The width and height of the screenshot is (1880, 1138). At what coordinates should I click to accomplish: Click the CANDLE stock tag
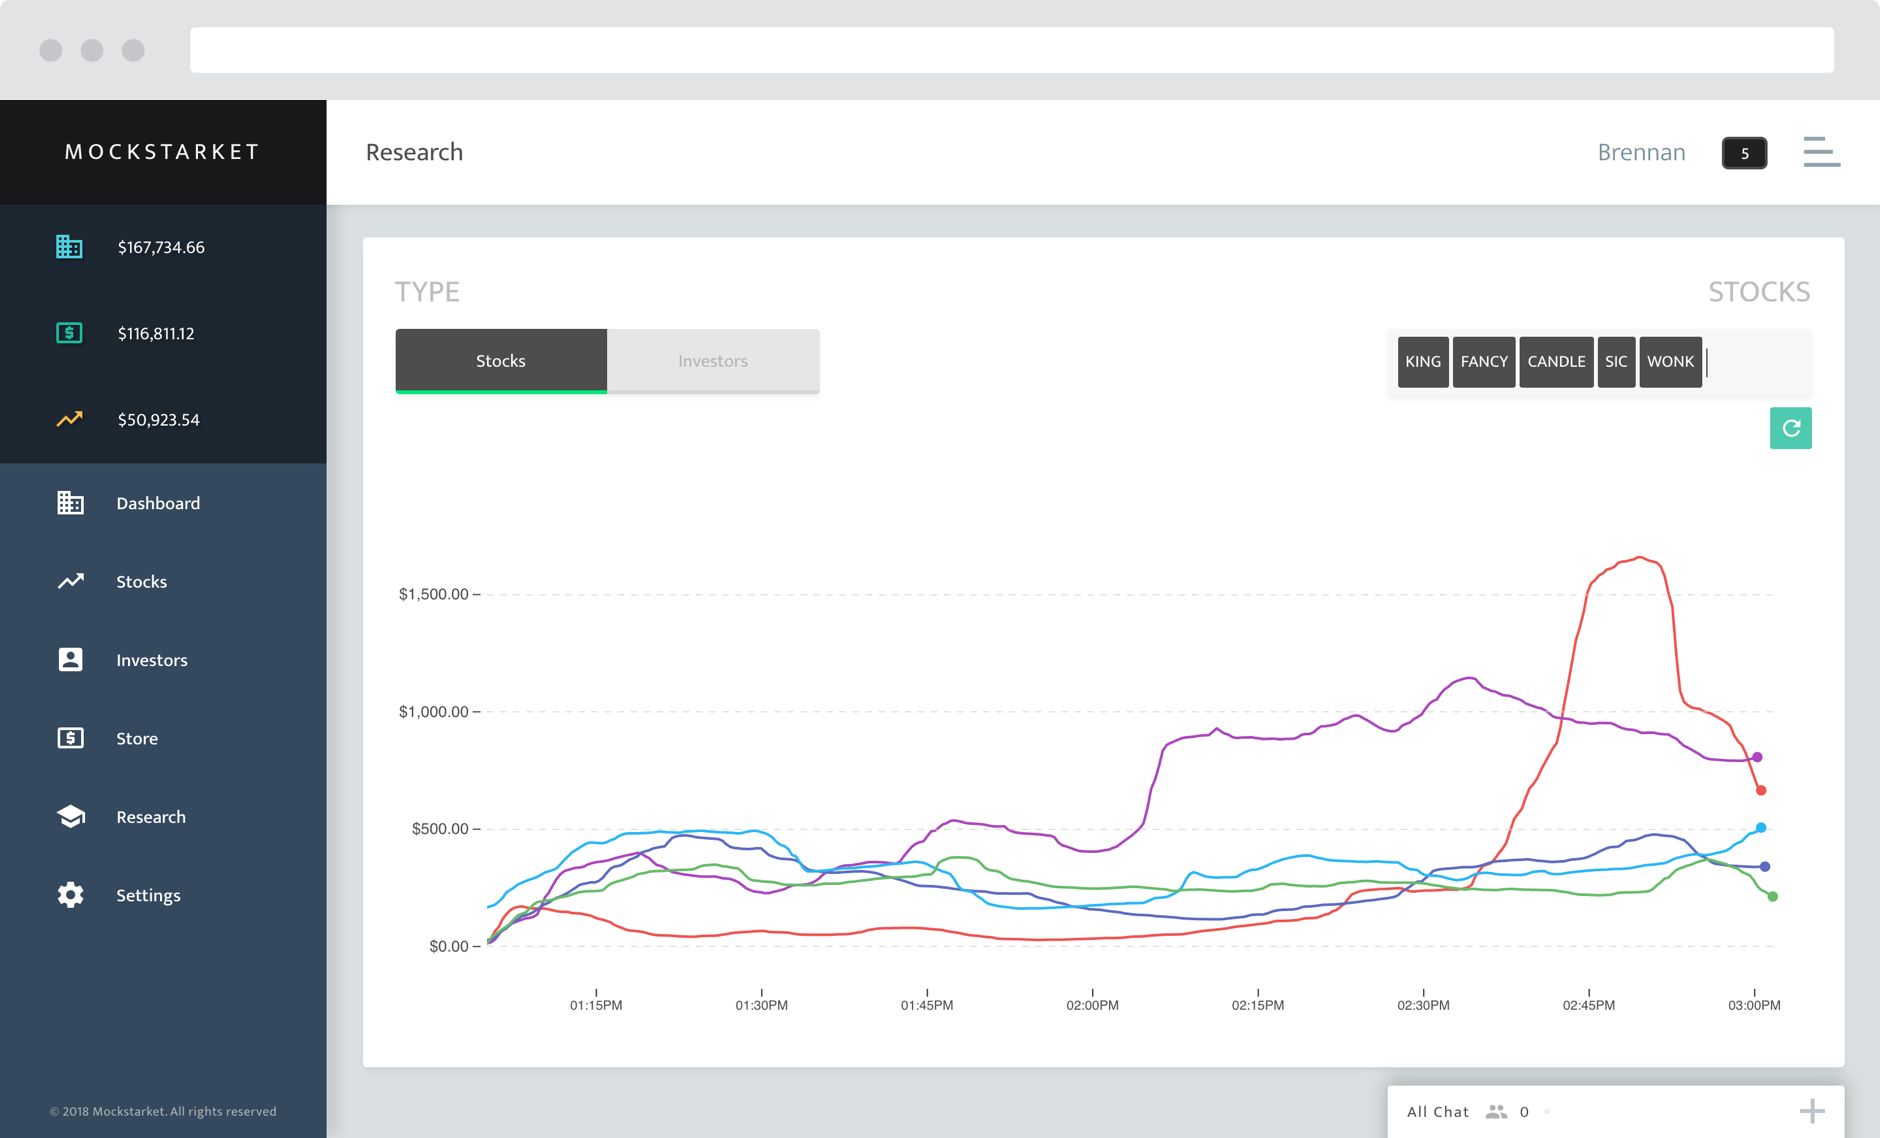point(1556,362)
